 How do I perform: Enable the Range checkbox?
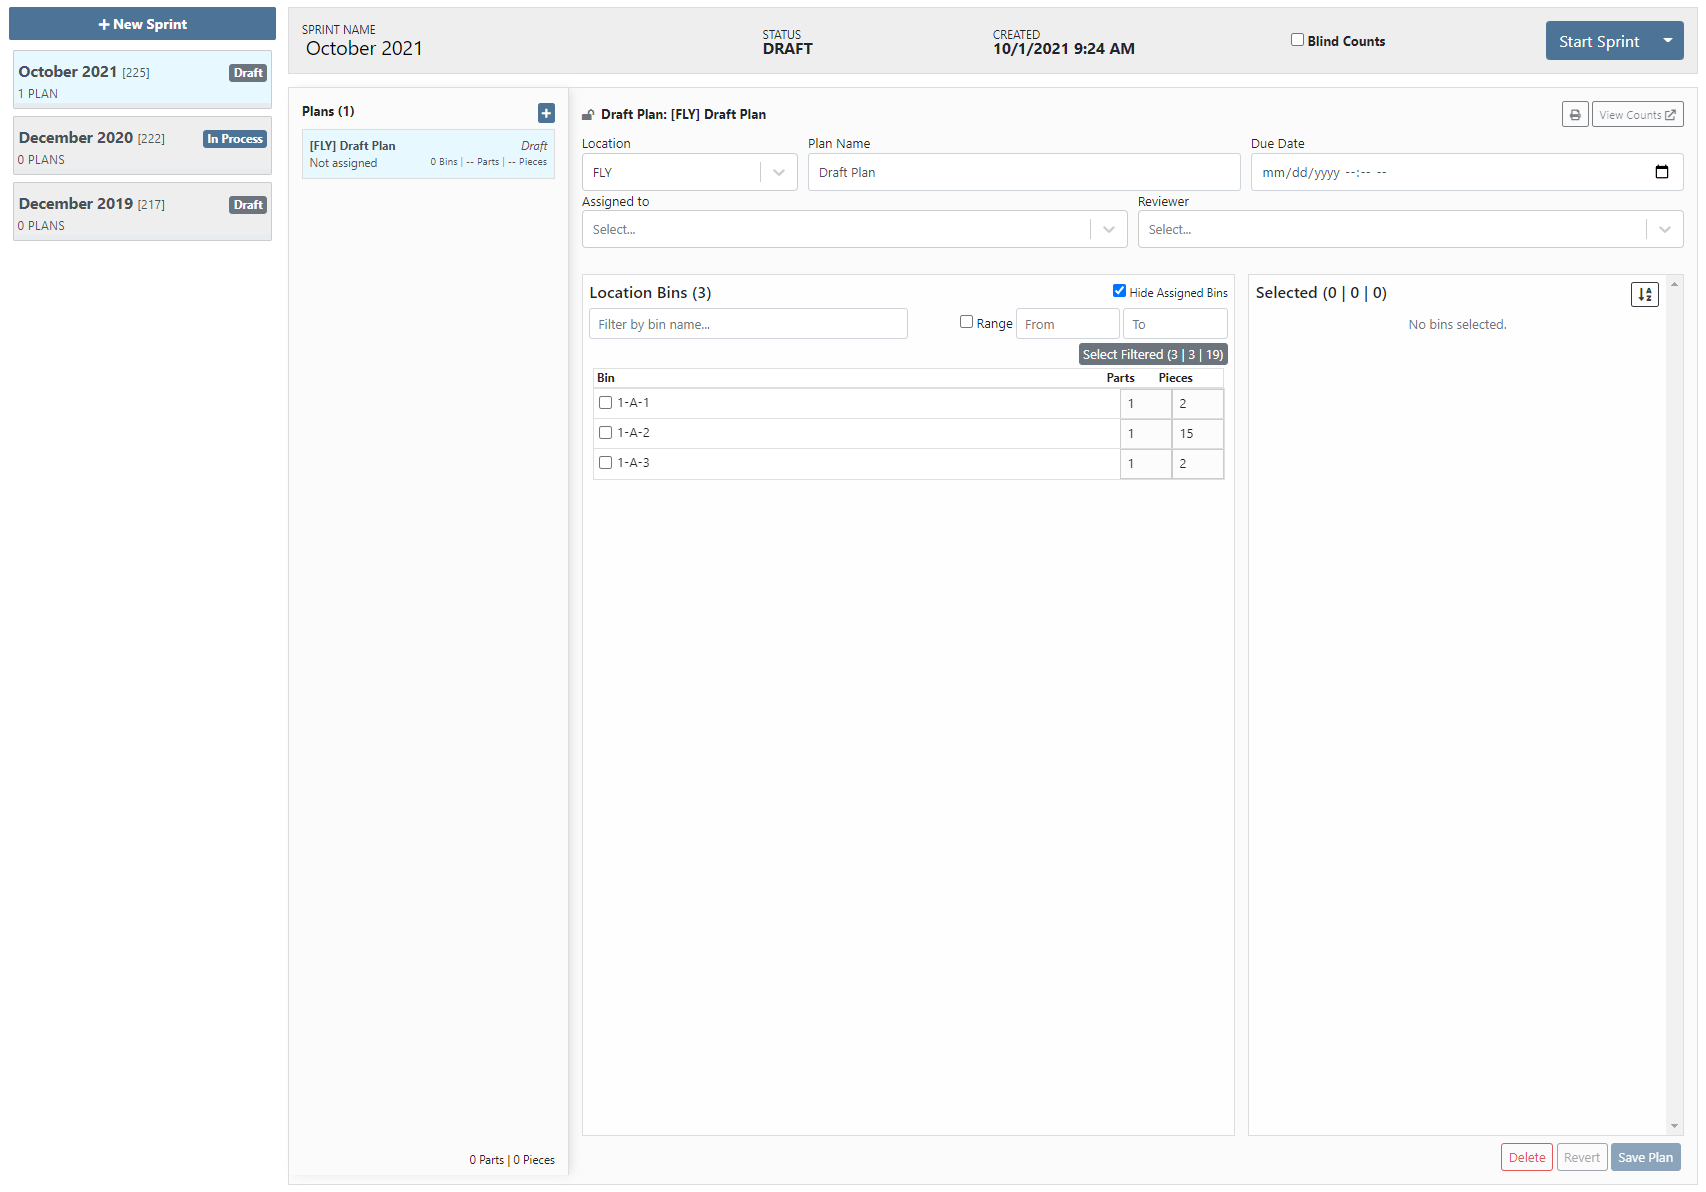(966, 322)
